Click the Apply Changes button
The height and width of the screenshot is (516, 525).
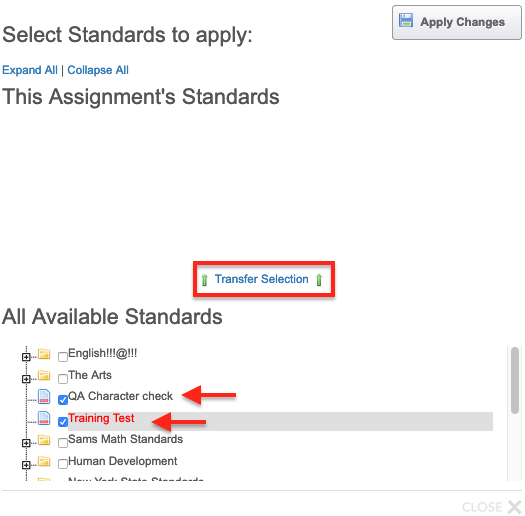(457, 22)
